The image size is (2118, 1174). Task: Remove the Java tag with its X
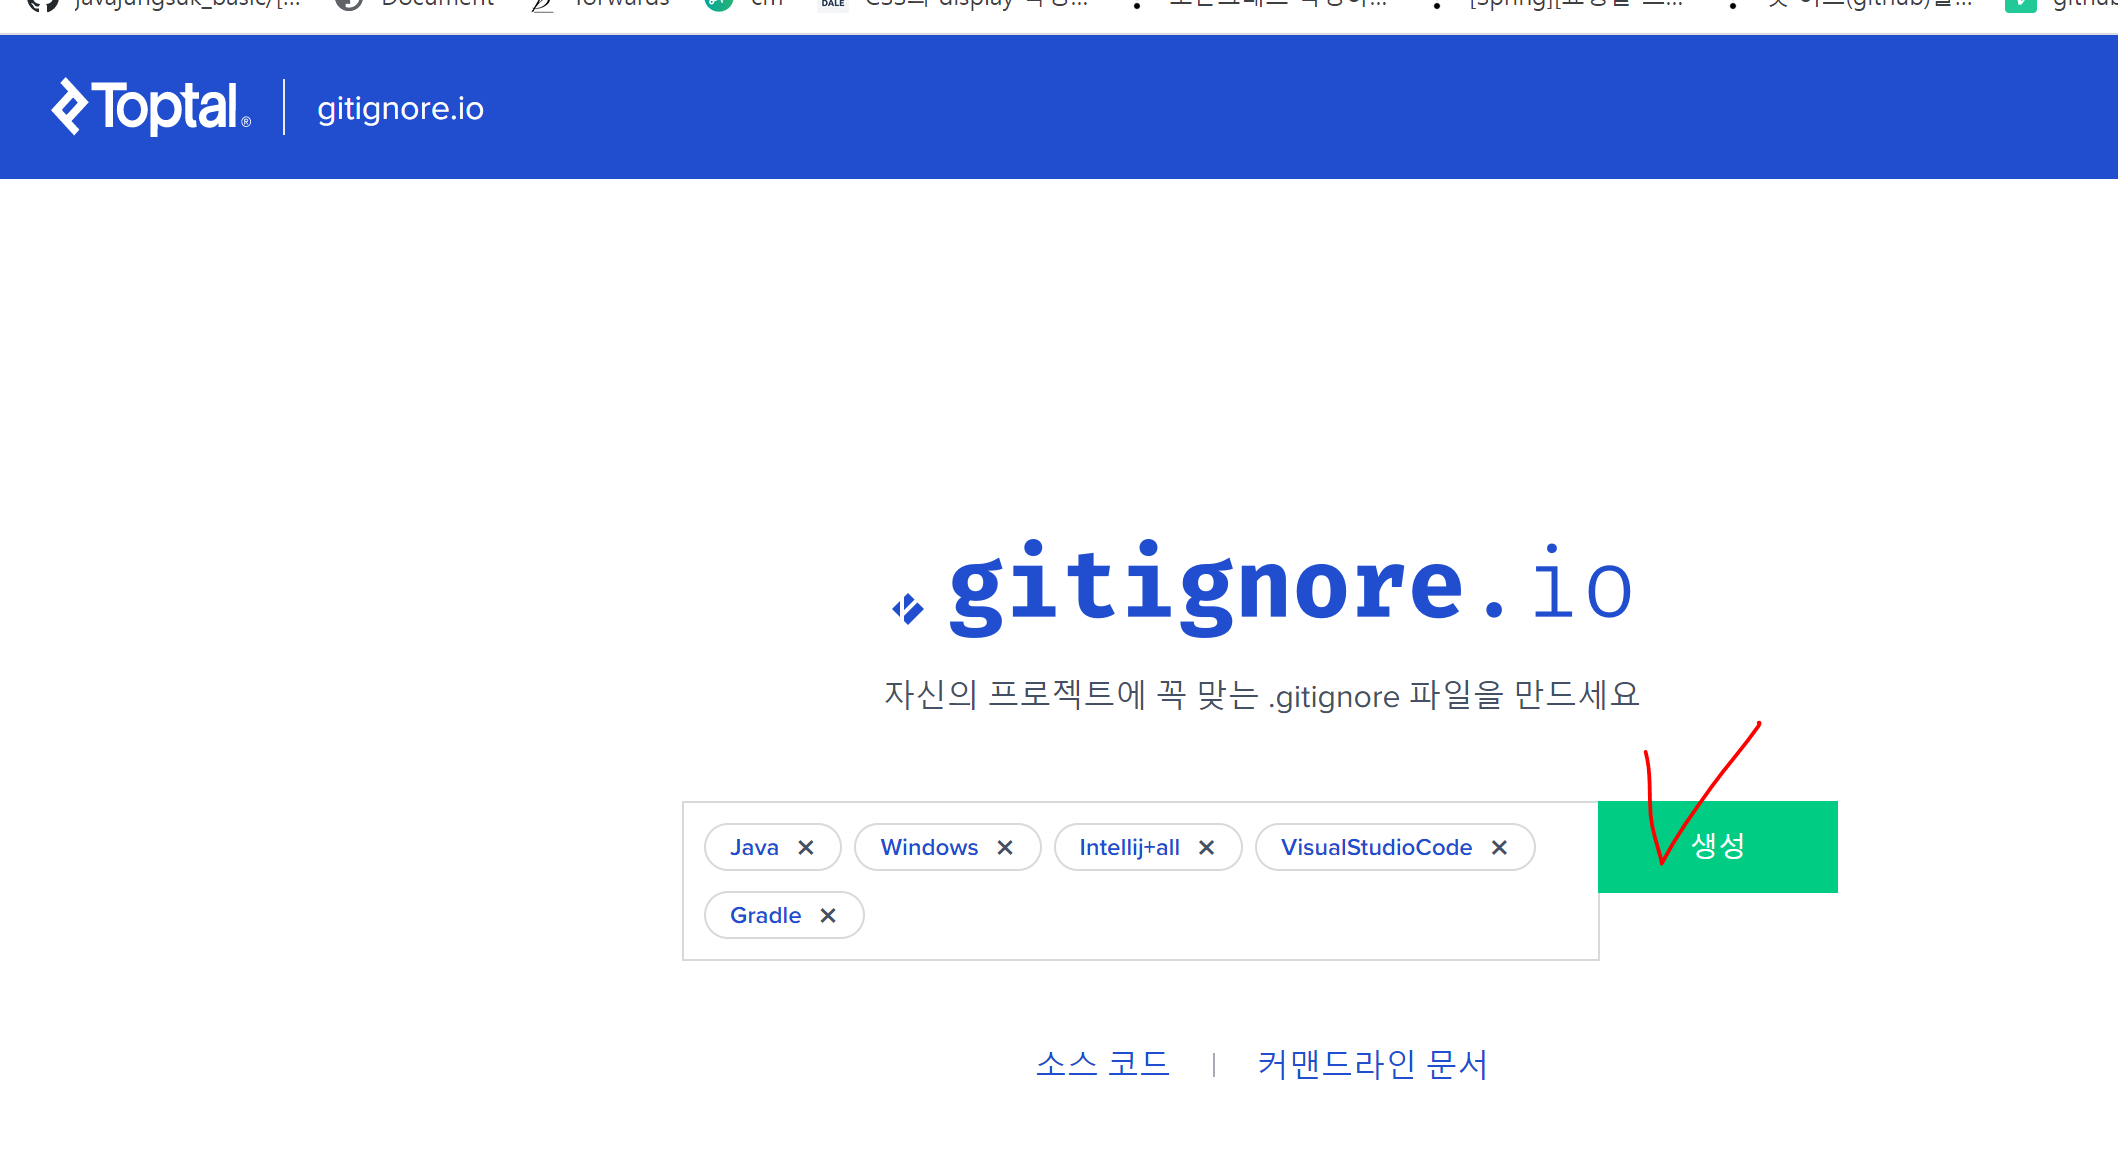805,848
